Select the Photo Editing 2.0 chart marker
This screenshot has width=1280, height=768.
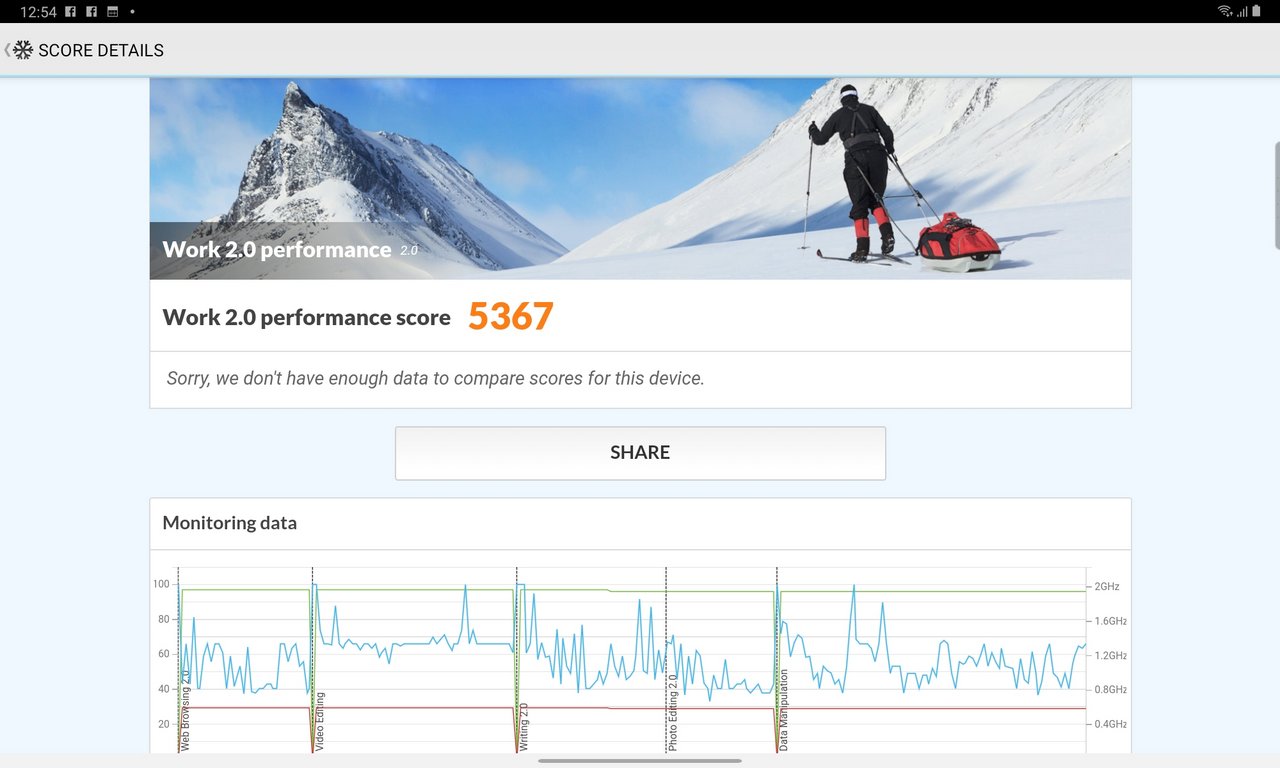[673, 712]
